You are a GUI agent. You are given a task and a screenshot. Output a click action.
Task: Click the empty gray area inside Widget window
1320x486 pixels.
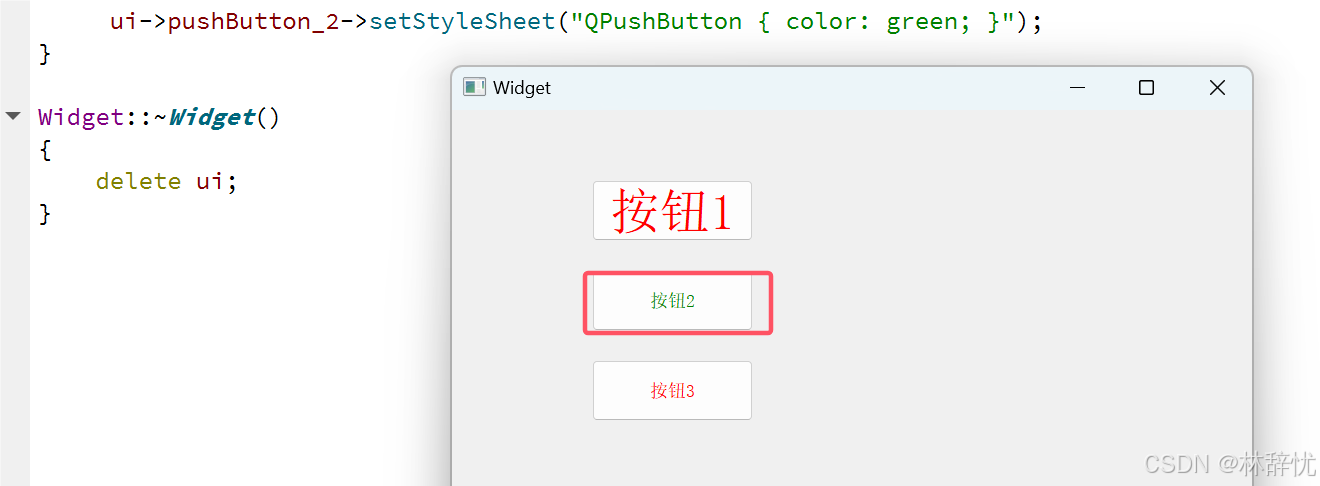point(1000,300)
